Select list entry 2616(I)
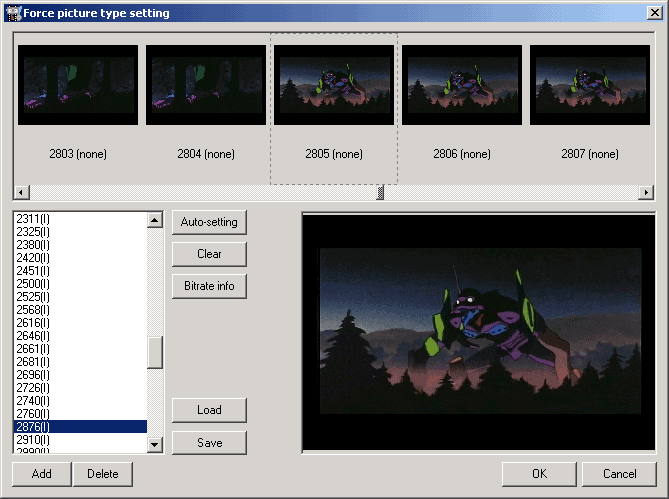 point(80,323)
